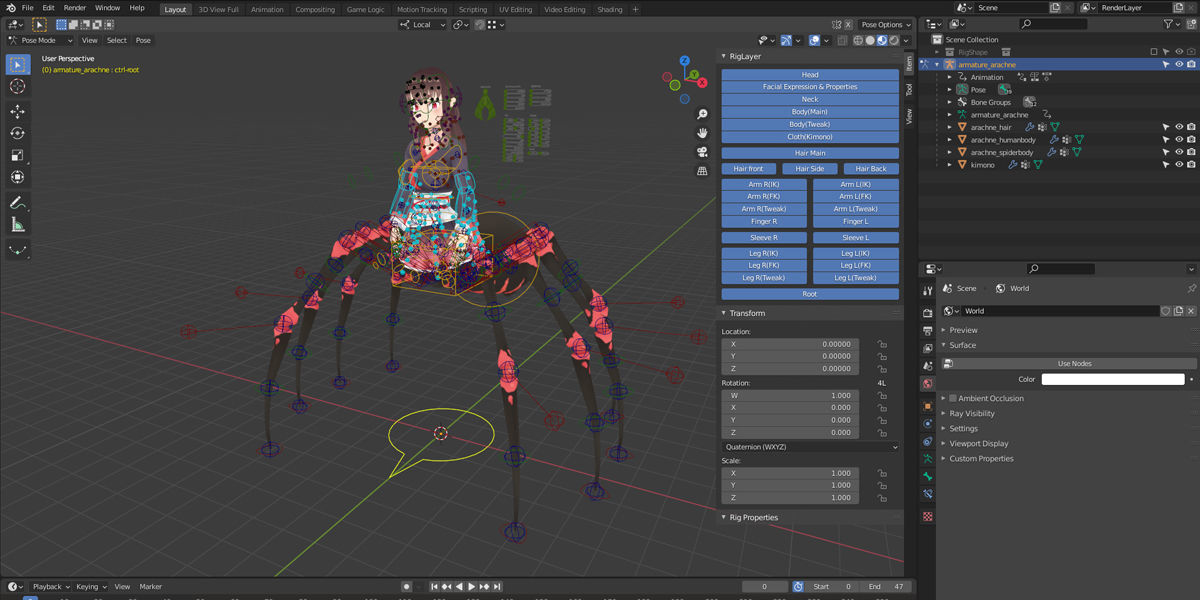Click the Blender logo menu icon
The width and height of the screenshot is (1200, 600).
(9, 8)
